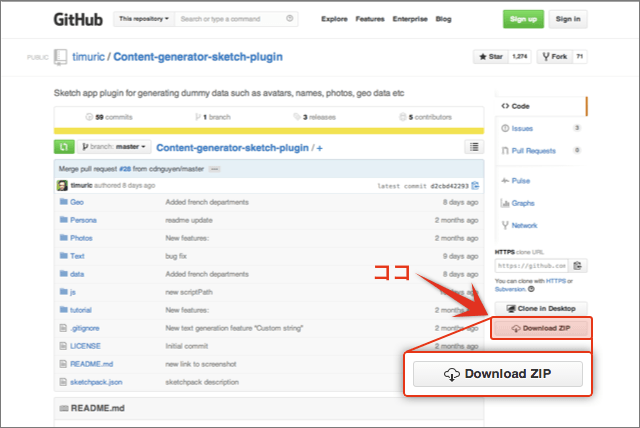Click the Subversion link

[510, 289]
